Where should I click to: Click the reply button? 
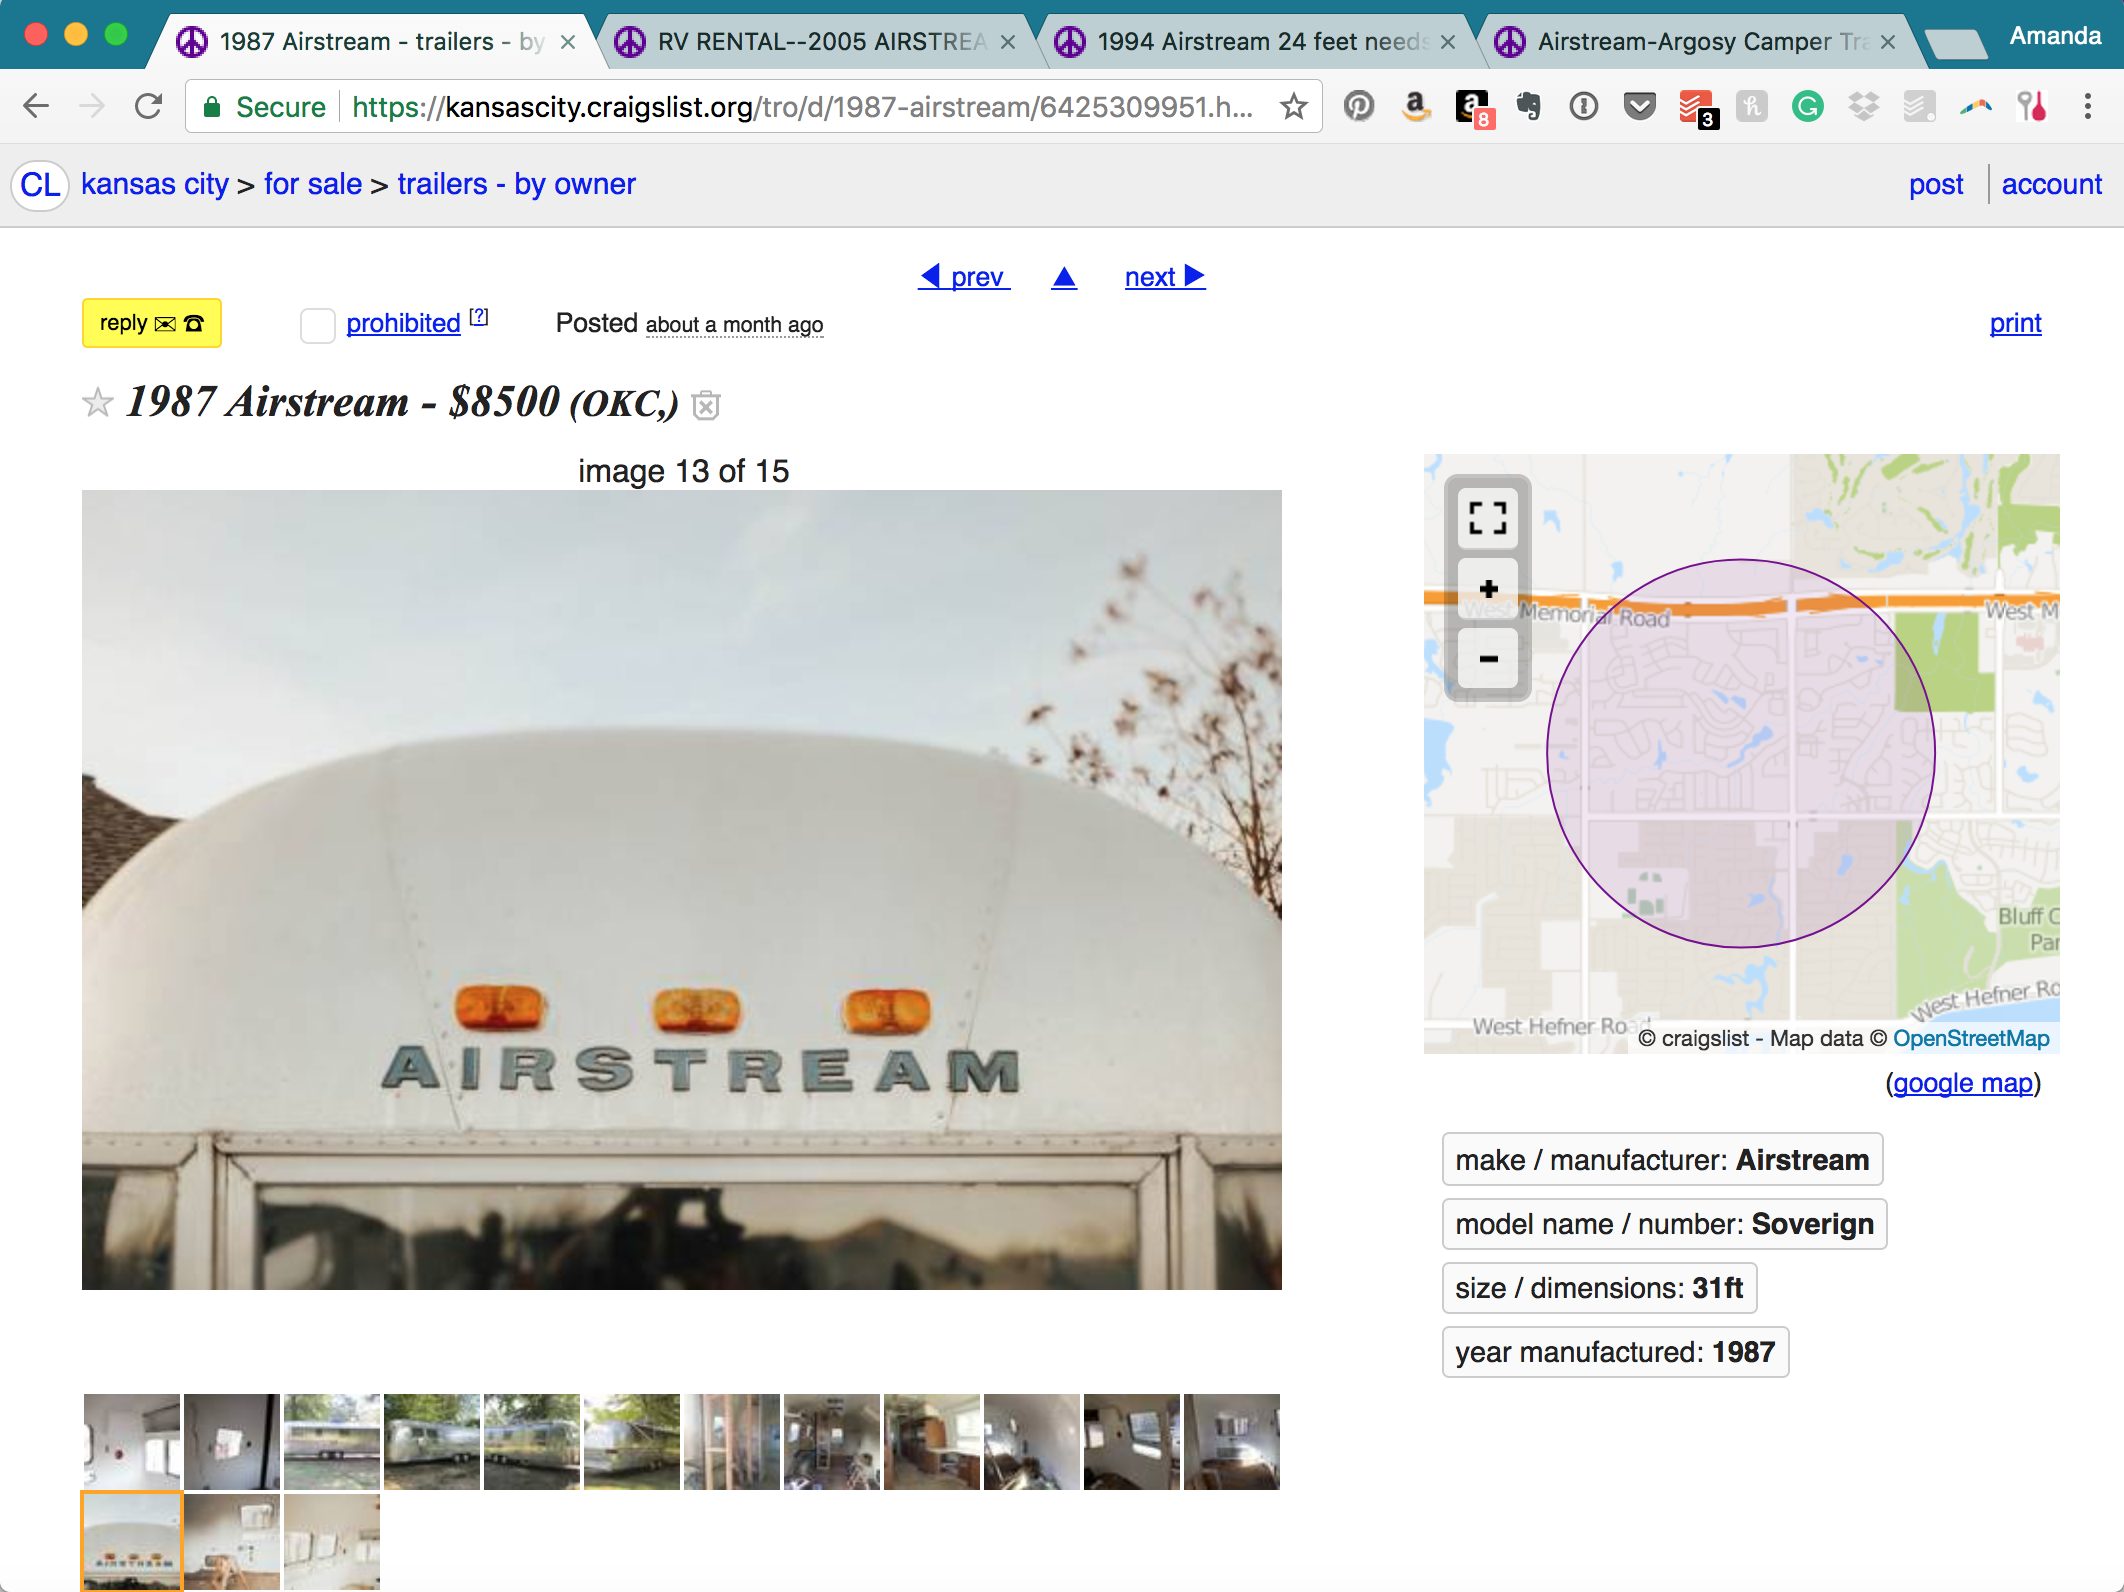pyautogui.click(x=152, y=323)
